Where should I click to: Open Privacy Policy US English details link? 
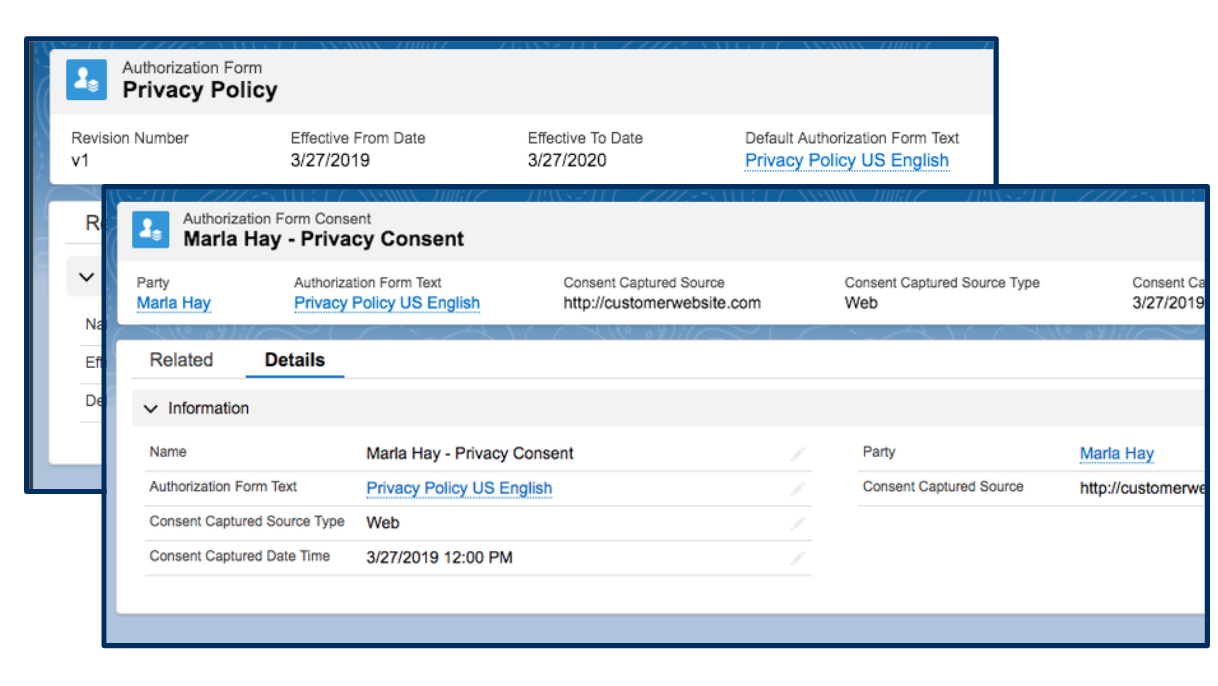pyautogui.click(x=459, y=488)
